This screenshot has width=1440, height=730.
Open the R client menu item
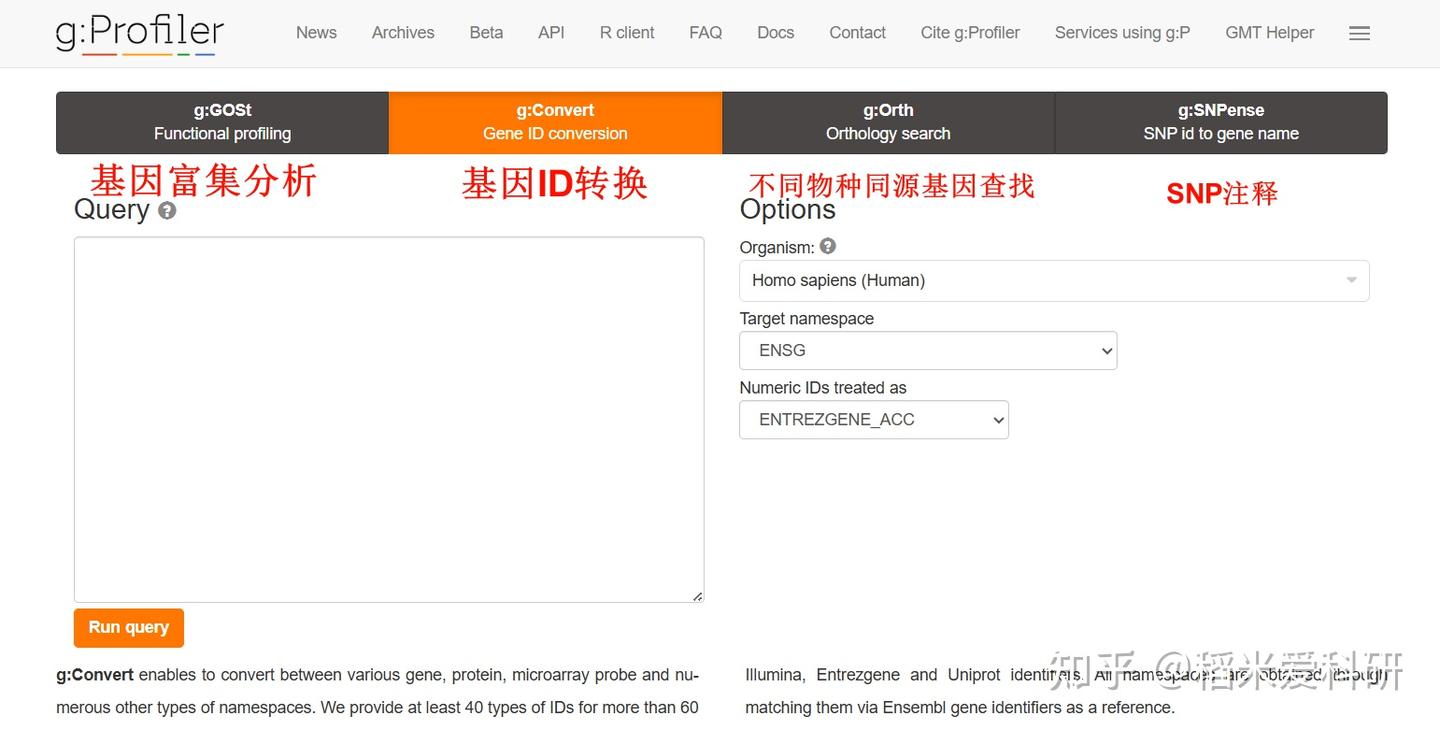coord(626,32)
